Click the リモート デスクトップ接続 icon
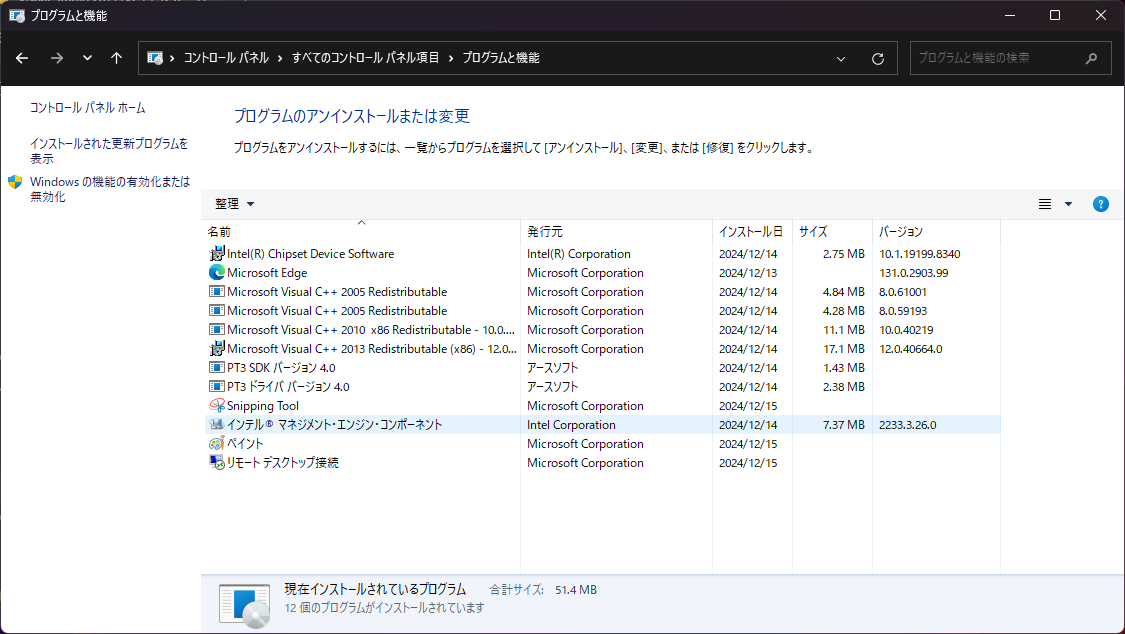The width and height of the screenshot is (1125, 634). [217, 463]
